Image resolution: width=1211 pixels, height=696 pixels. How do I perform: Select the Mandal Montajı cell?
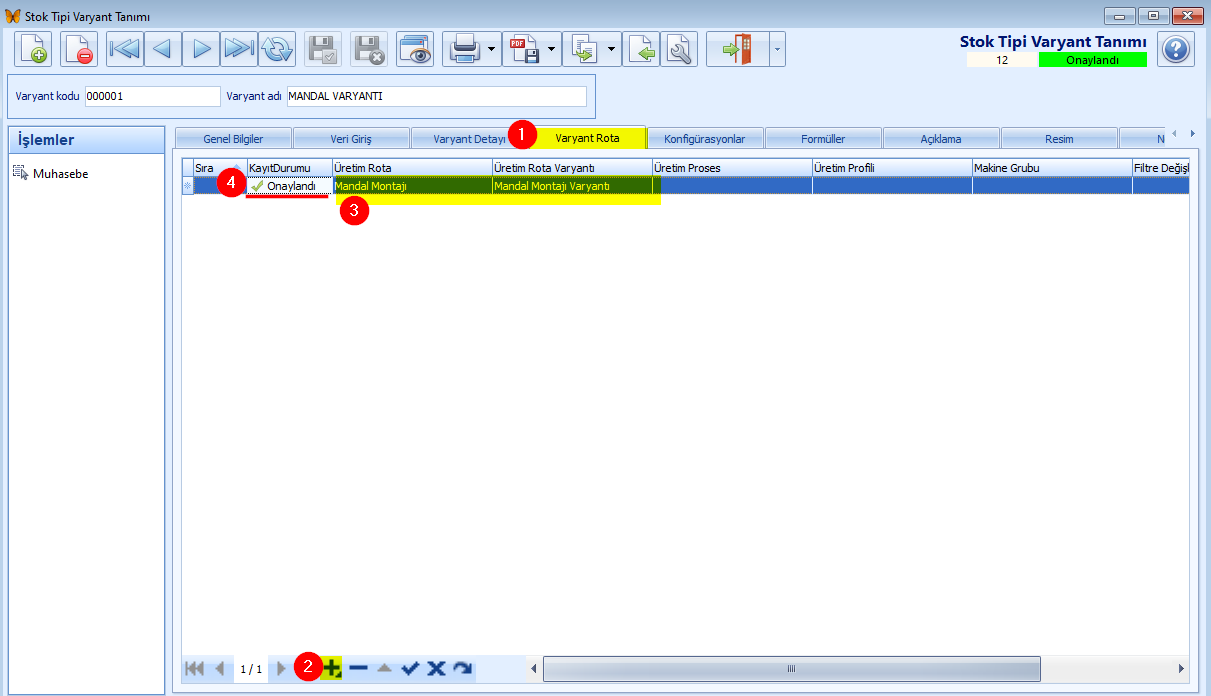412,185
